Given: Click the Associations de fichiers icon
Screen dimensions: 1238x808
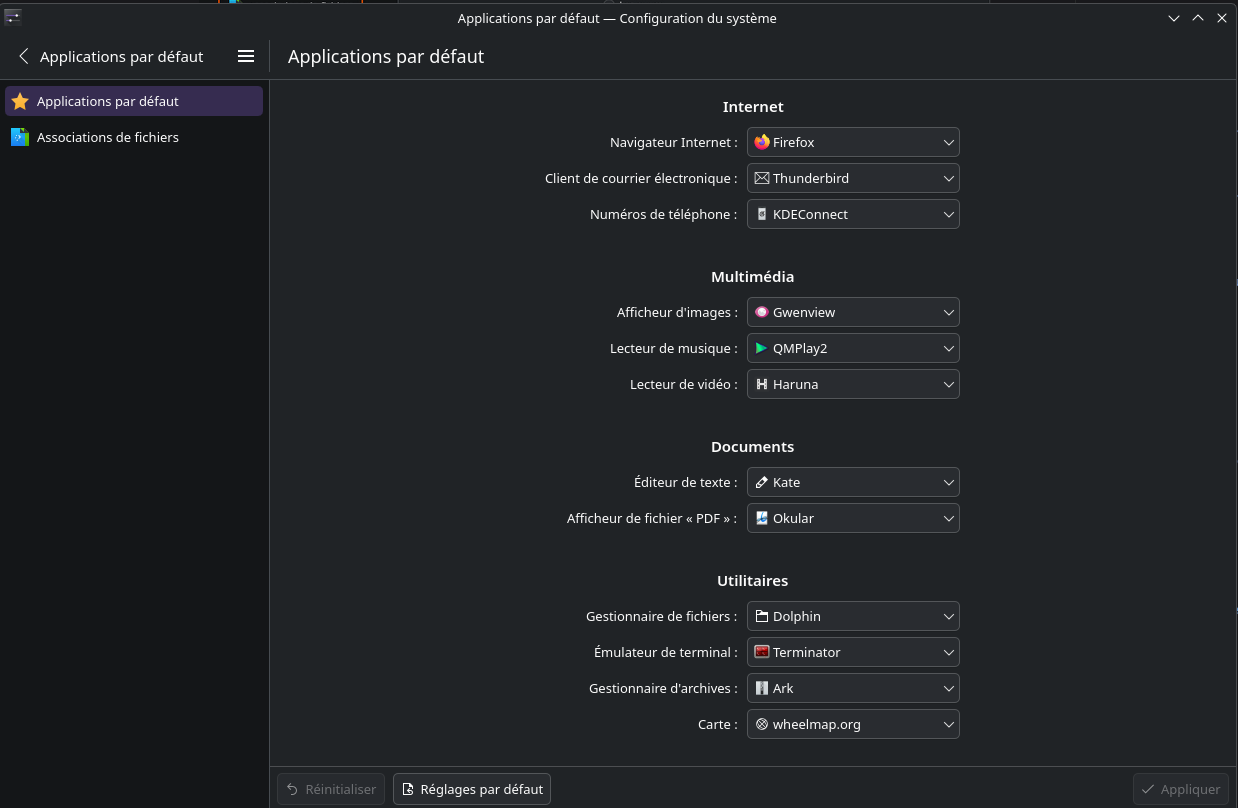Looking at the screenshot, I should pos(20,137).
